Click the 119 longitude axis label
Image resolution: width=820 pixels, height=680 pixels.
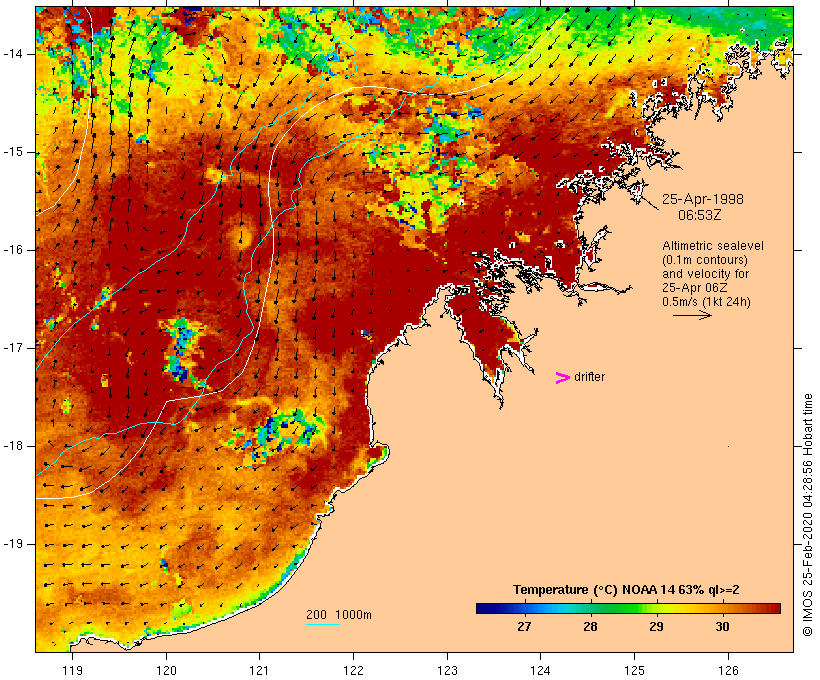(x=72, y=670)
